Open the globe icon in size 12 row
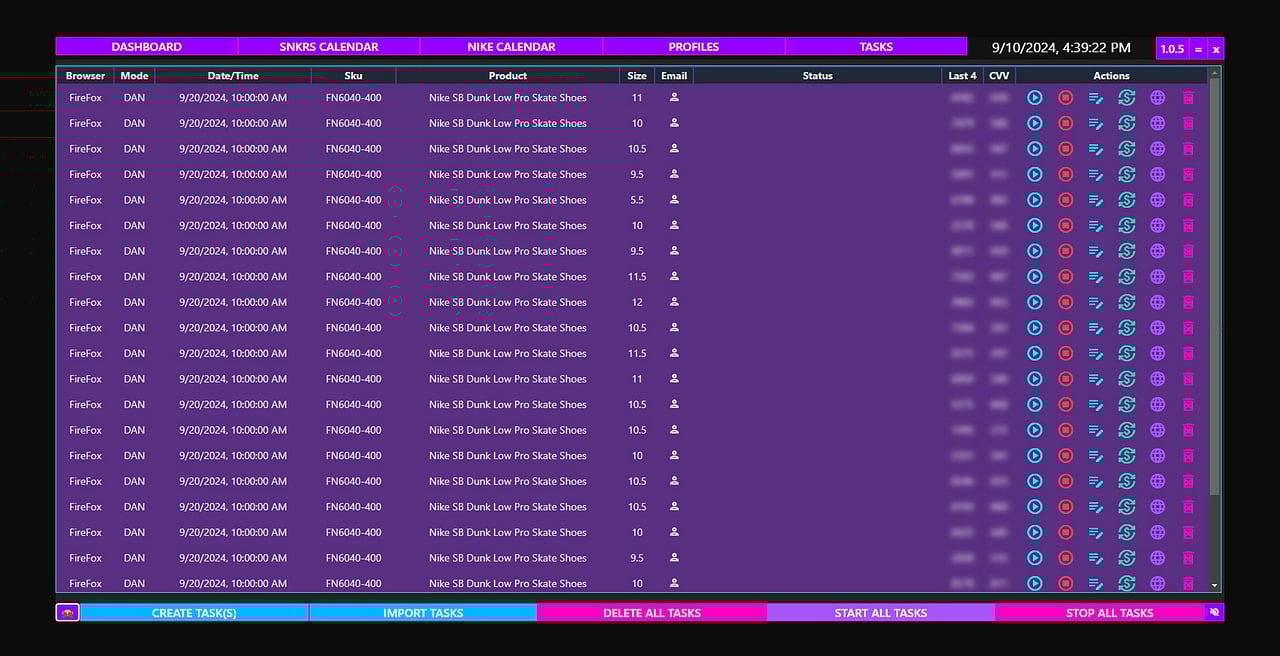 tap(1157, 302)
